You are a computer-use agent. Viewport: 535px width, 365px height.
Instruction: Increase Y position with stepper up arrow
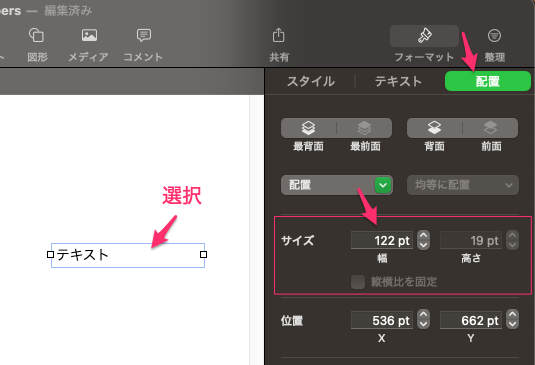(x=512, y=315)
